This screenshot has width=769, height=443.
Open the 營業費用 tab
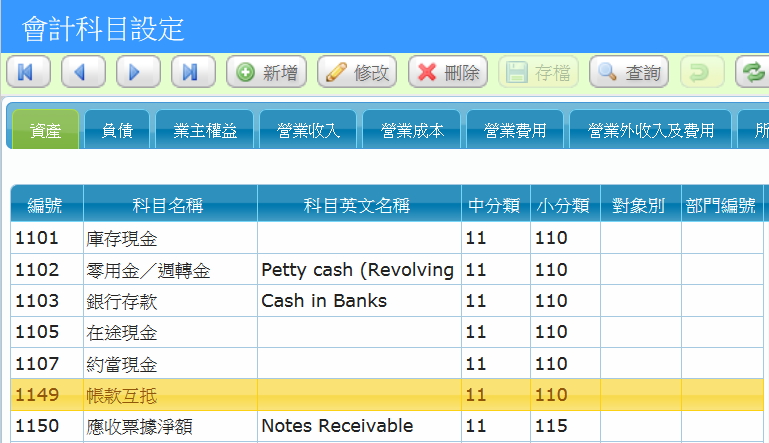pyautogui.click(x=515, y=130)
